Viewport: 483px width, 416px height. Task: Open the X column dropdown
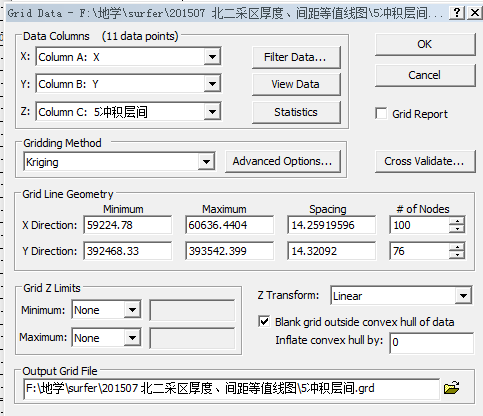(x=212, y=57)
